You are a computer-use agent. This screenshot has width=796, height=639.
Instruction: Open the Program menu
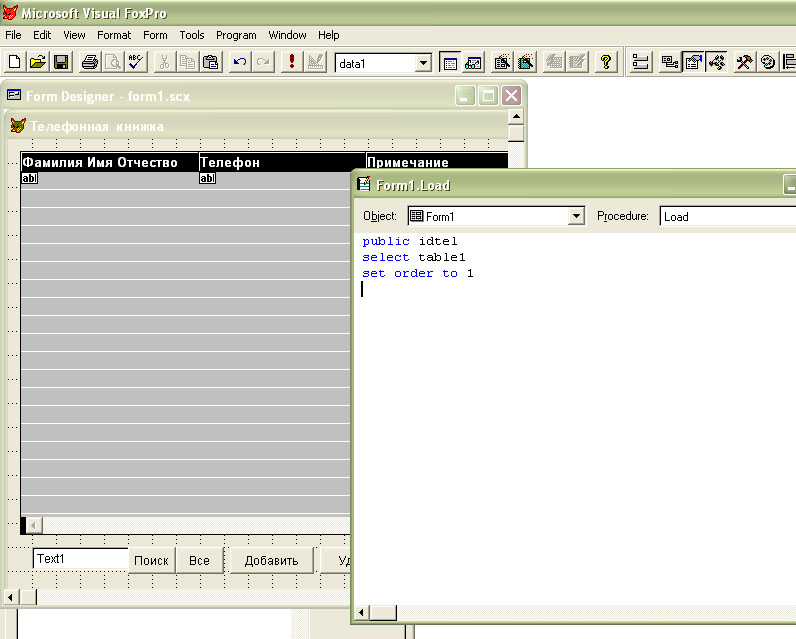[x=236, y=35]
